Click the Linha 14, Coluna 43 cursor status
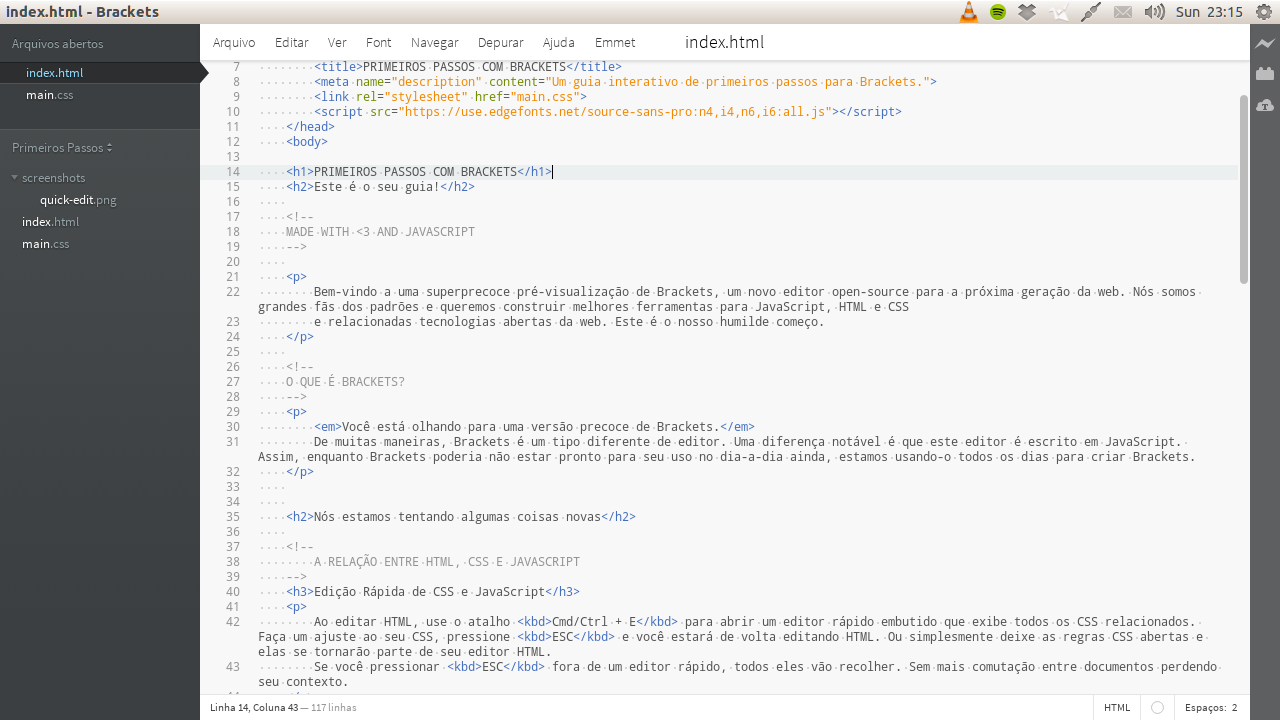This screenshot has height=720, width=1280. point(254,707)
